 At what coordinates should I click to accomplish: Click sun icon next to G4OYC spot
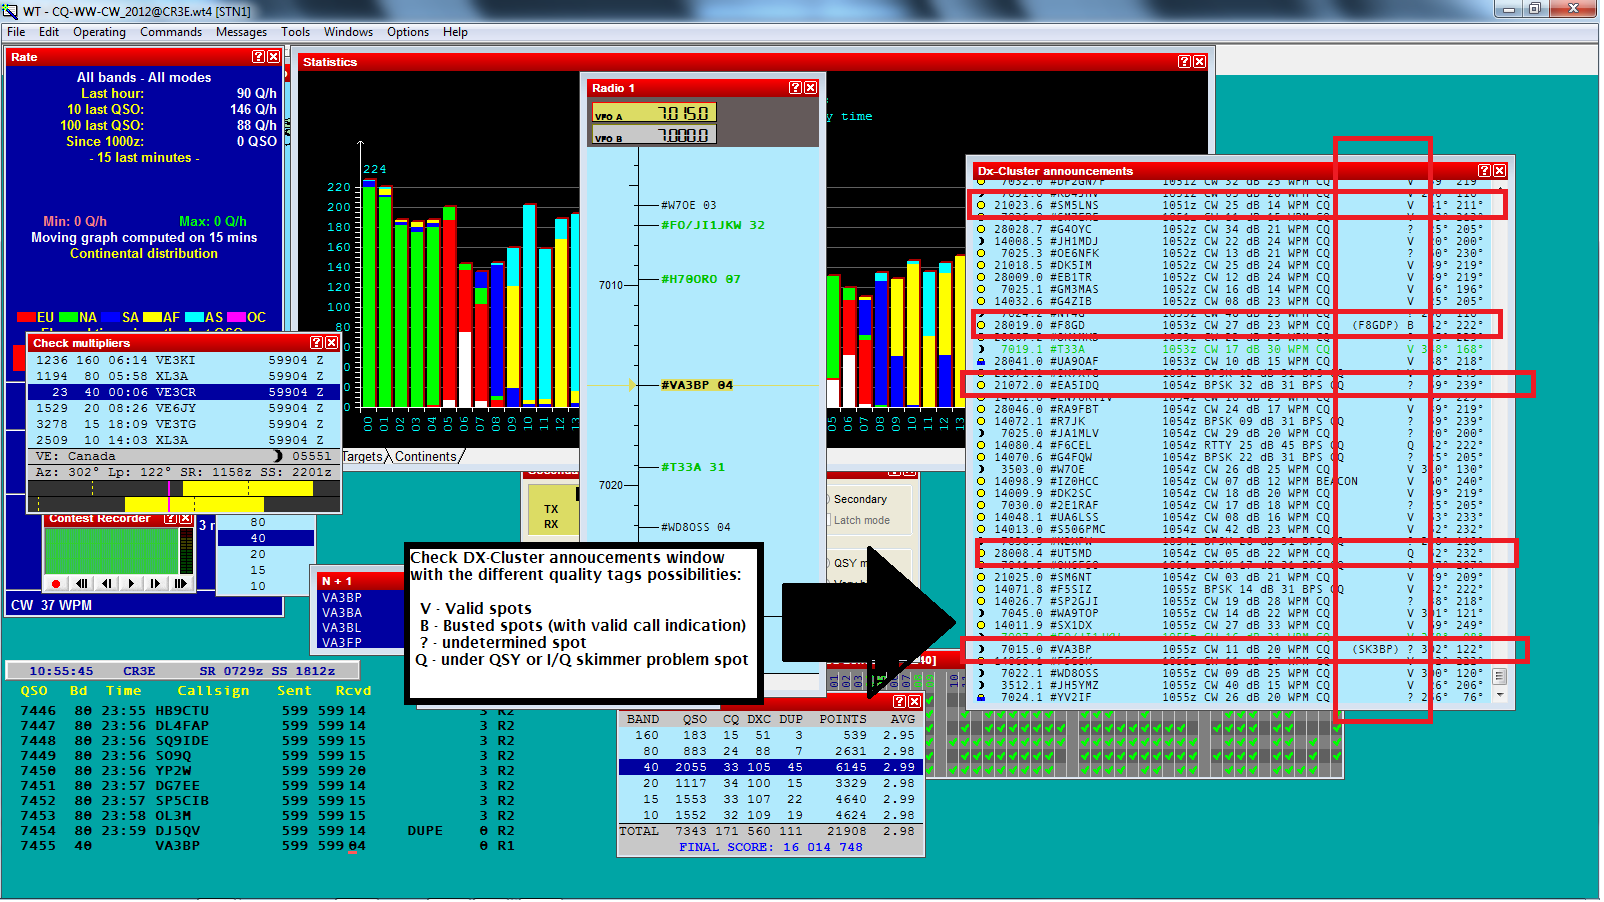[x=981, y=229]
